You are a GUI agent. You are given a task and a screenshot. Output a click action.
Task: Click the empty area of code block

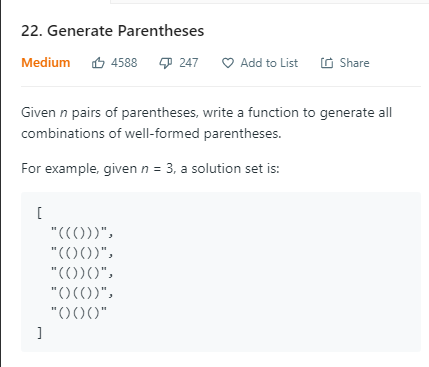[x=267, y=273]
